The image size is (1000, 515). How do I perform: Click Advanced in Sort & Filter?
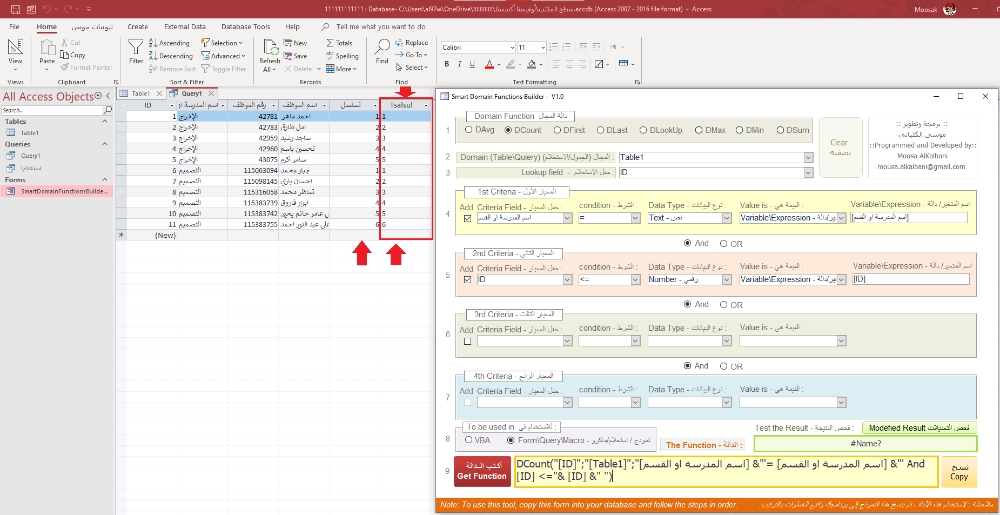[223, 55]
